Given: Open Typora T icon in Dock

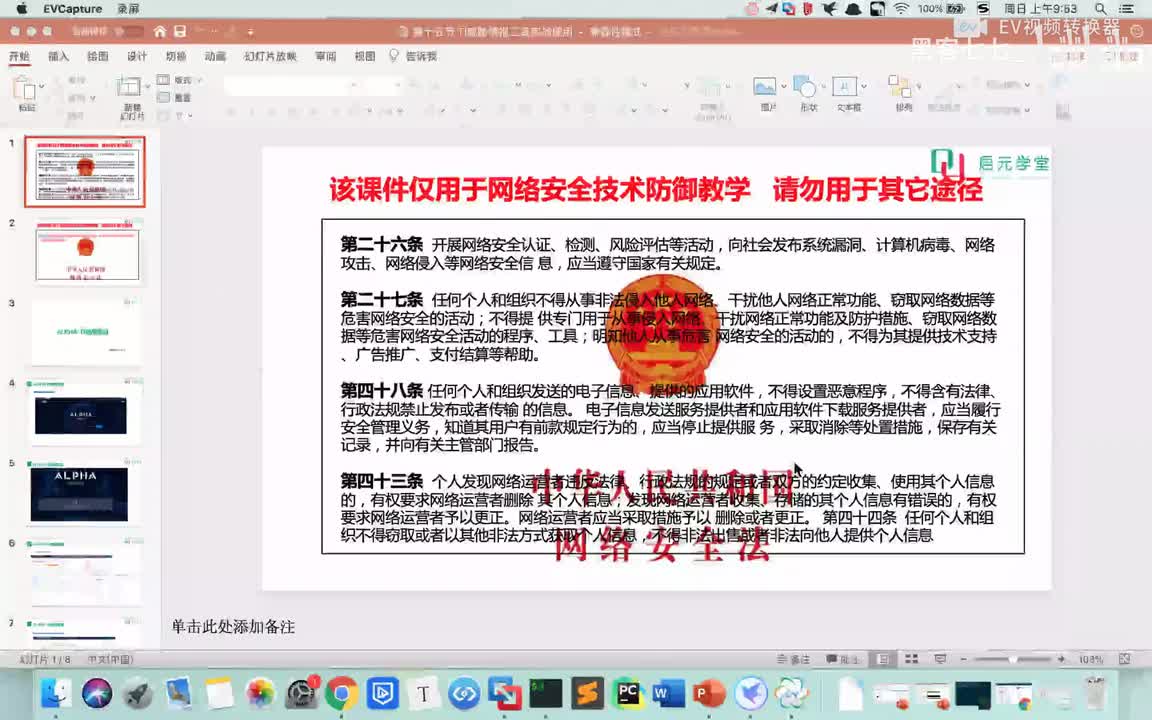Looking at the screenshot, I should 423,693.
